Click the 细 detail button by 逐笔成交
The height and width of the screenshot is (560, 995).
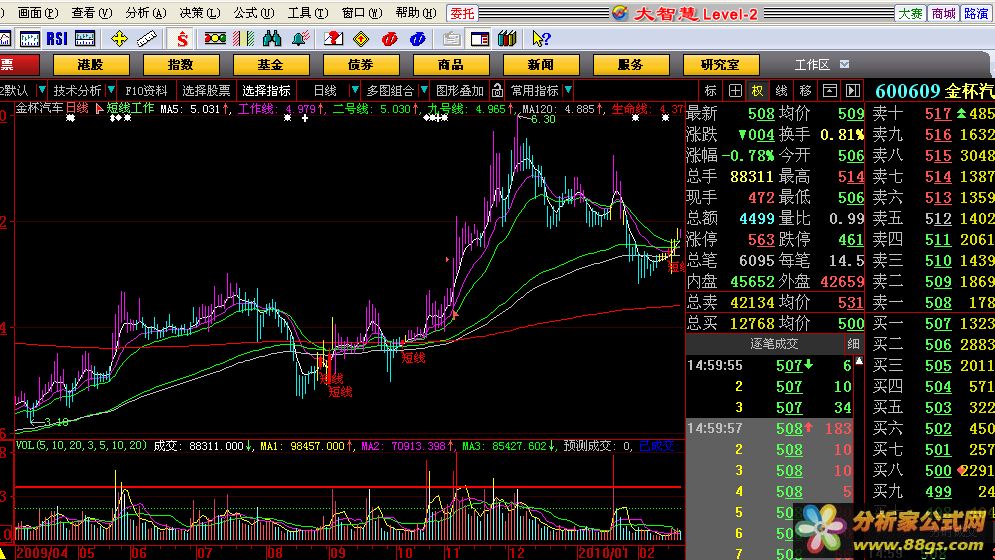[x=853, y=343]
